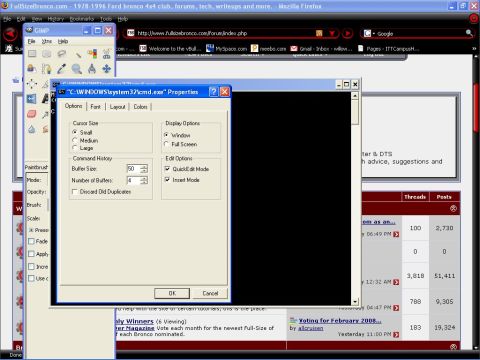Click OK in Properties dialog
480x360 pixels.
172,293
